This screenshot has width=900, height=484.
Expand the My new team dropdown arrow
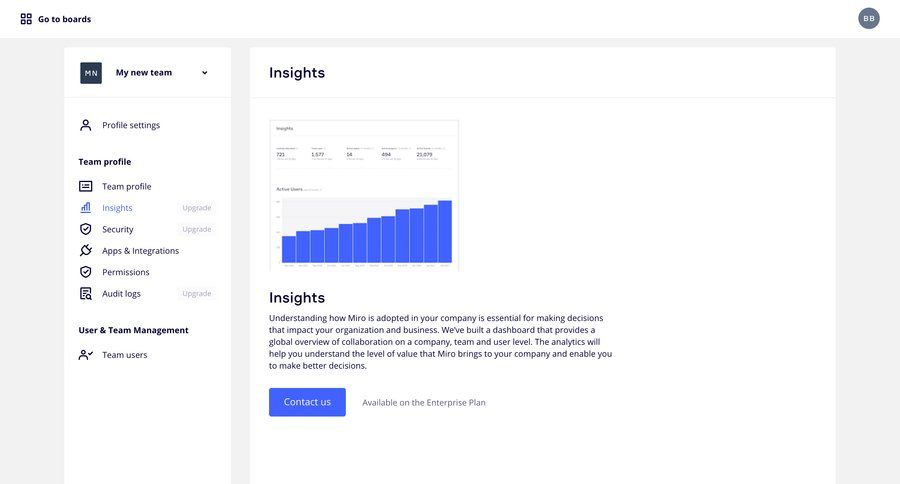pos(204,73)
